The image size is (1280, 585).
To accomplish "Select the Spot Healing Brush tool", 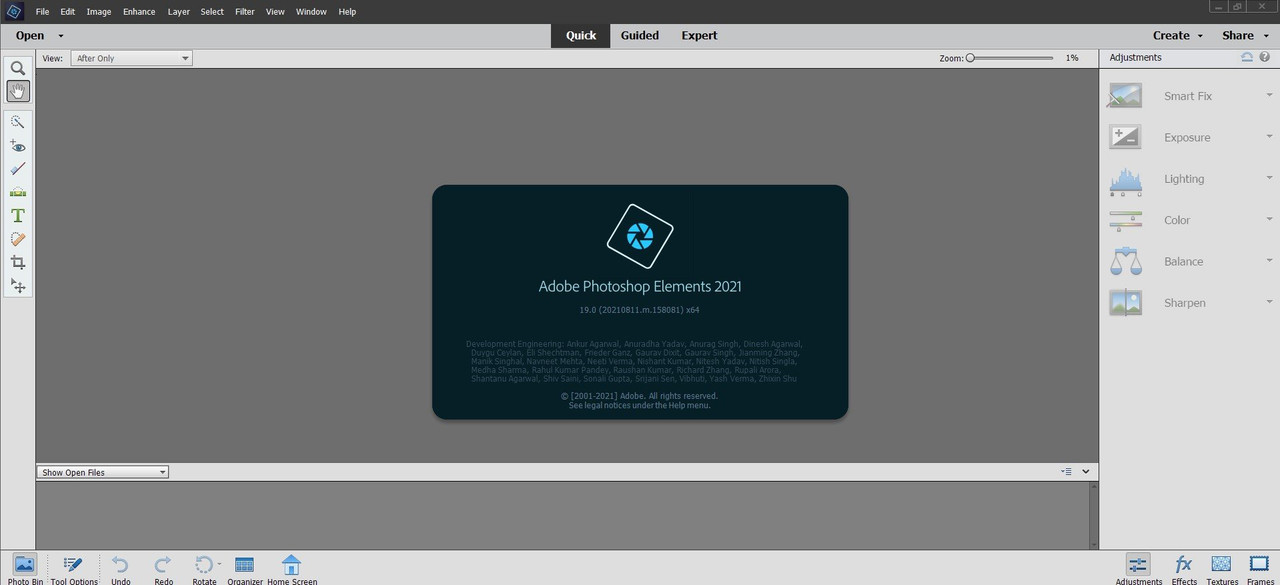I will point(18,239).
